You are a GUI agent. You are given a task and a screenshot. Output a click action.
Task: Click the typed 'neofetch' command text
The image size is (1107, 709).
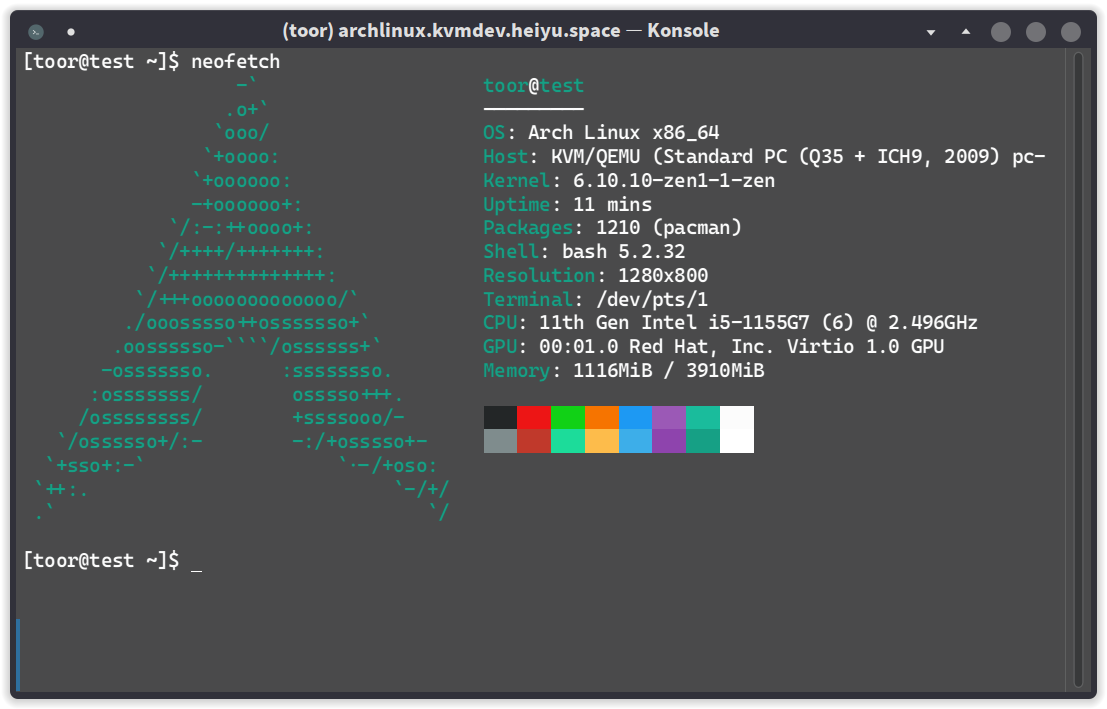pos(236,62)
